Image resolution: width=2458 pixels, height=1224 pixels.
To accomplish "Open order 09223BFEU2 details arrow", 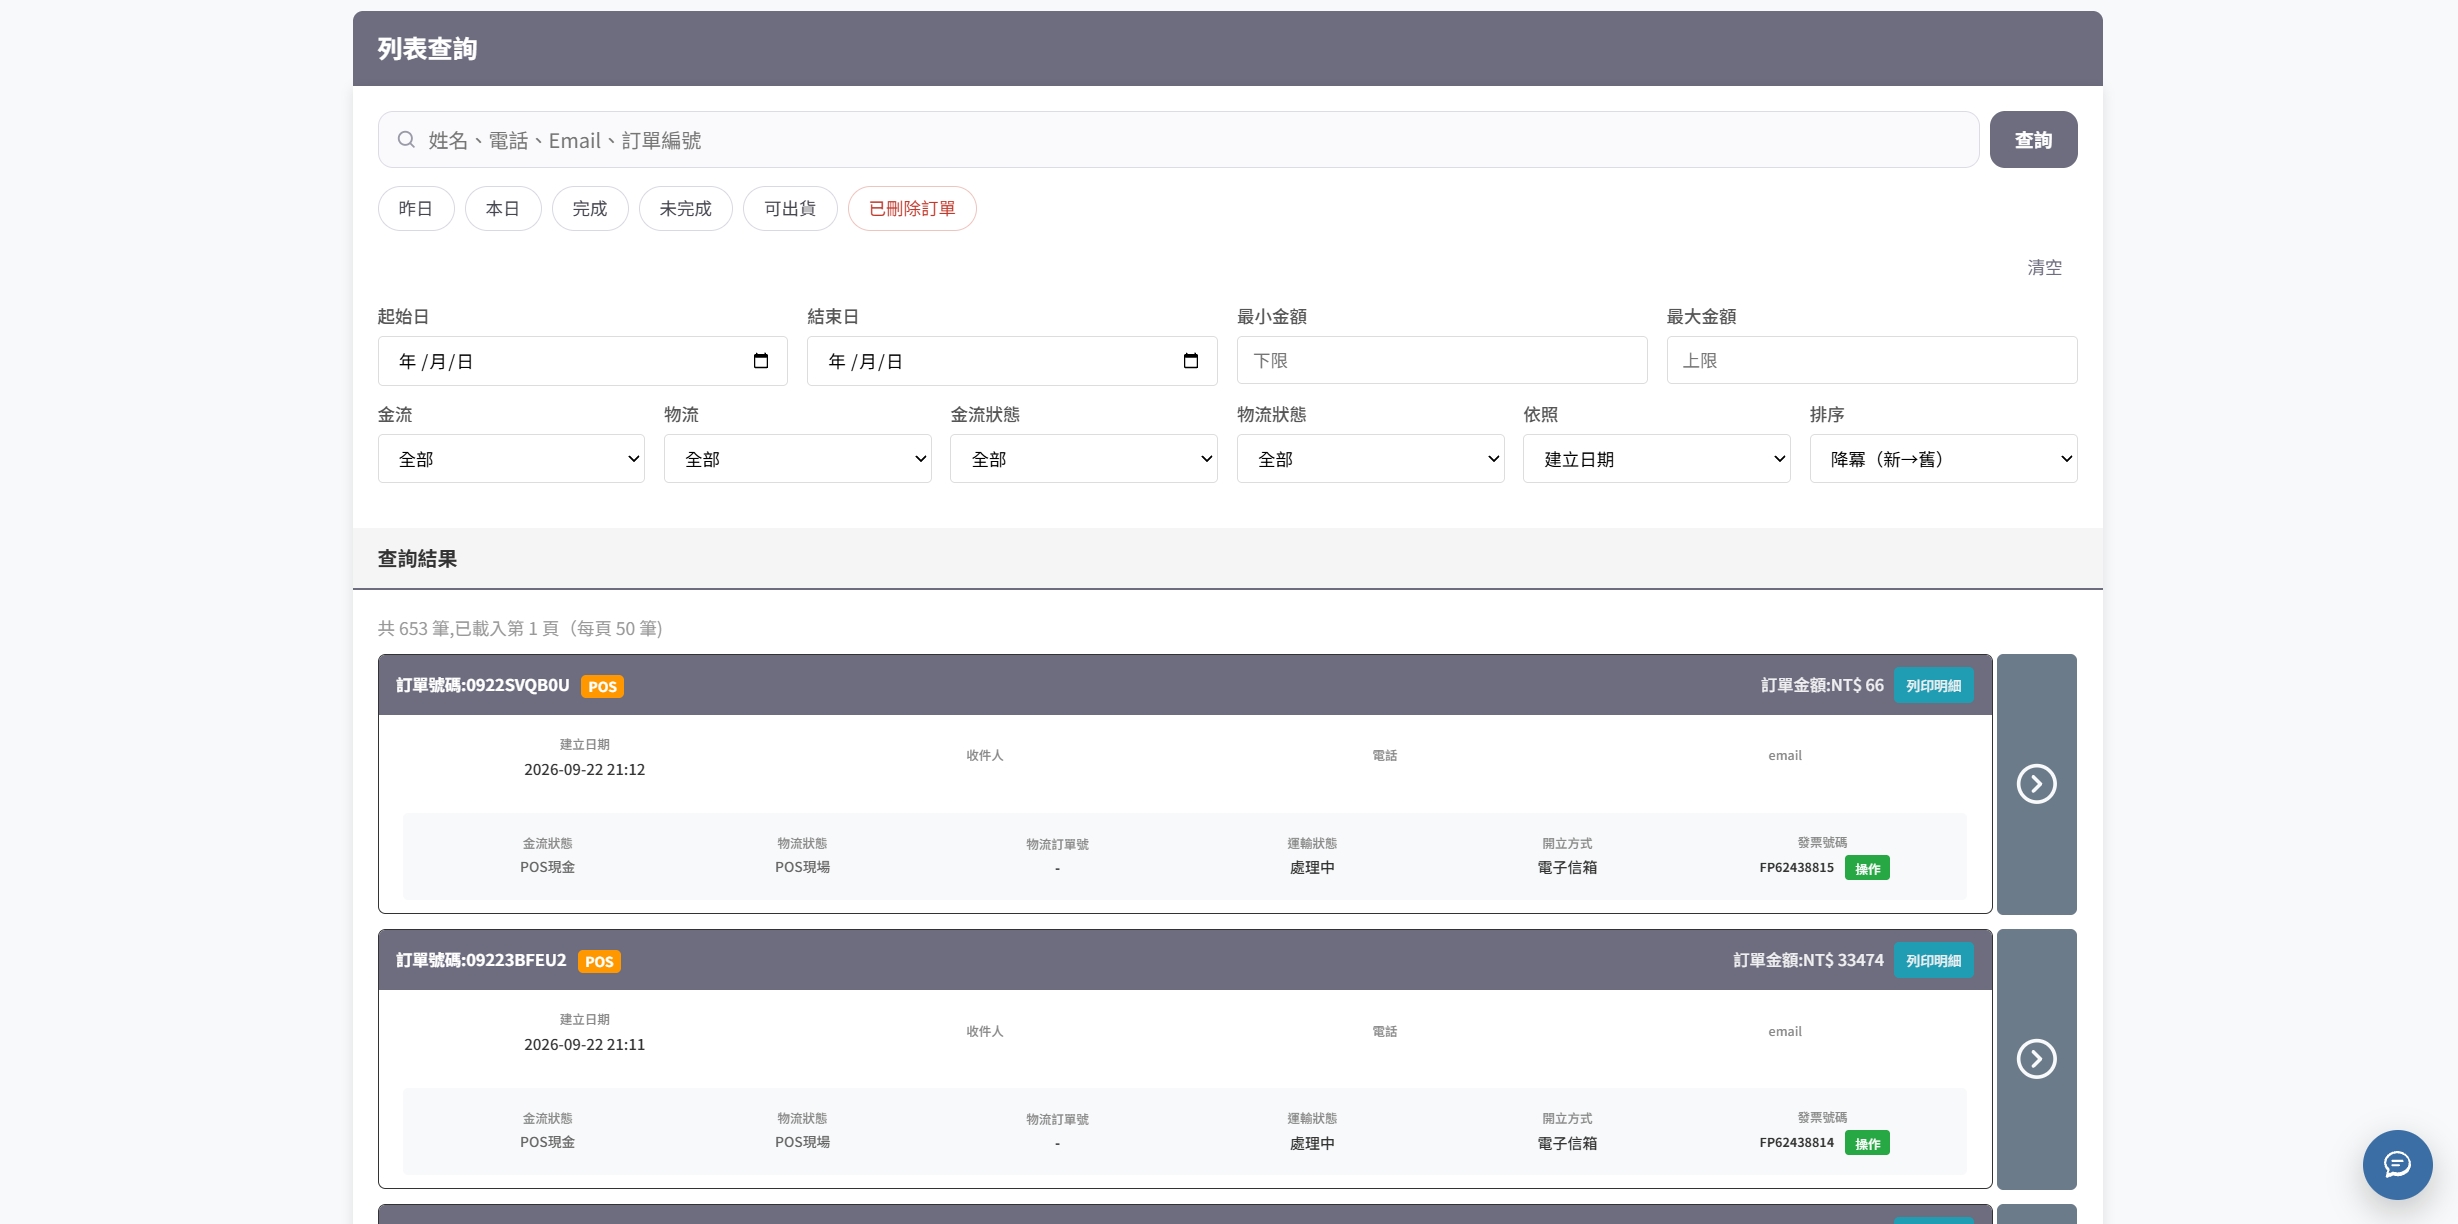I will point(2037,1059).
